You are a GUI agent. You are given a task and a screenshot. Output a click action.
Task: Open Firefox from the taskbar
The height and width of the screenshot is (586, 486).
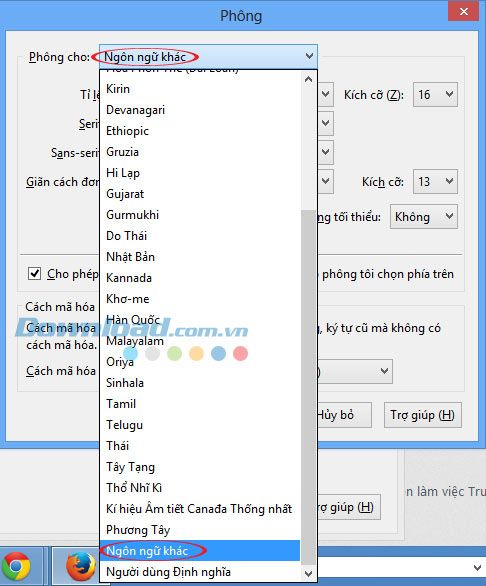81,566
